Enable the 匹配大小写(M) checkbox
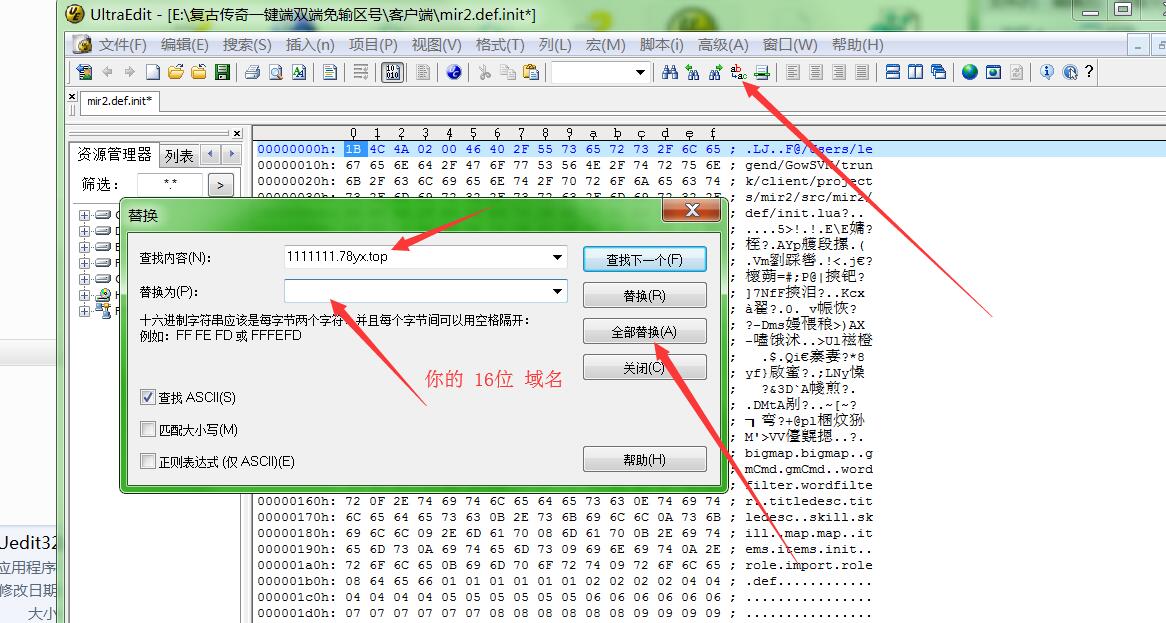Screen dimensions: 1166x623 click(x=147, y=429)
